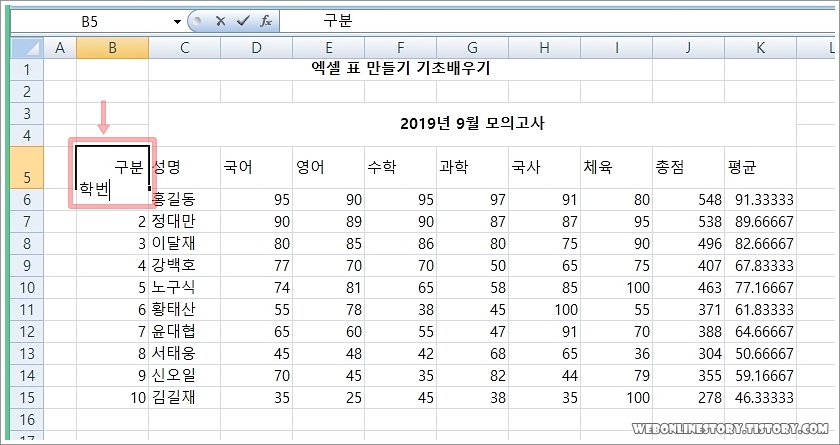The width and height of the screenshot is (840, 445).
Task: Select column C header
Action: 184,48
